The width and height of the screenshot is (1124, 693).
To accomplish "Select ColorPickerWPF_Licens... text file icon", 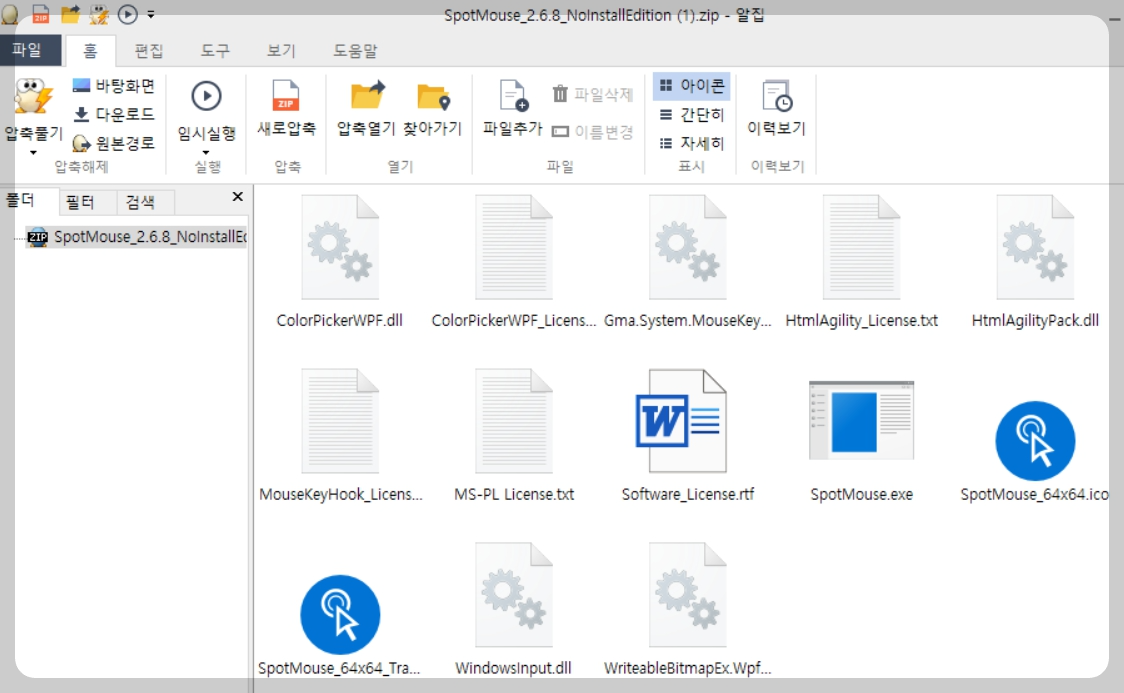I will click(513, 247).
